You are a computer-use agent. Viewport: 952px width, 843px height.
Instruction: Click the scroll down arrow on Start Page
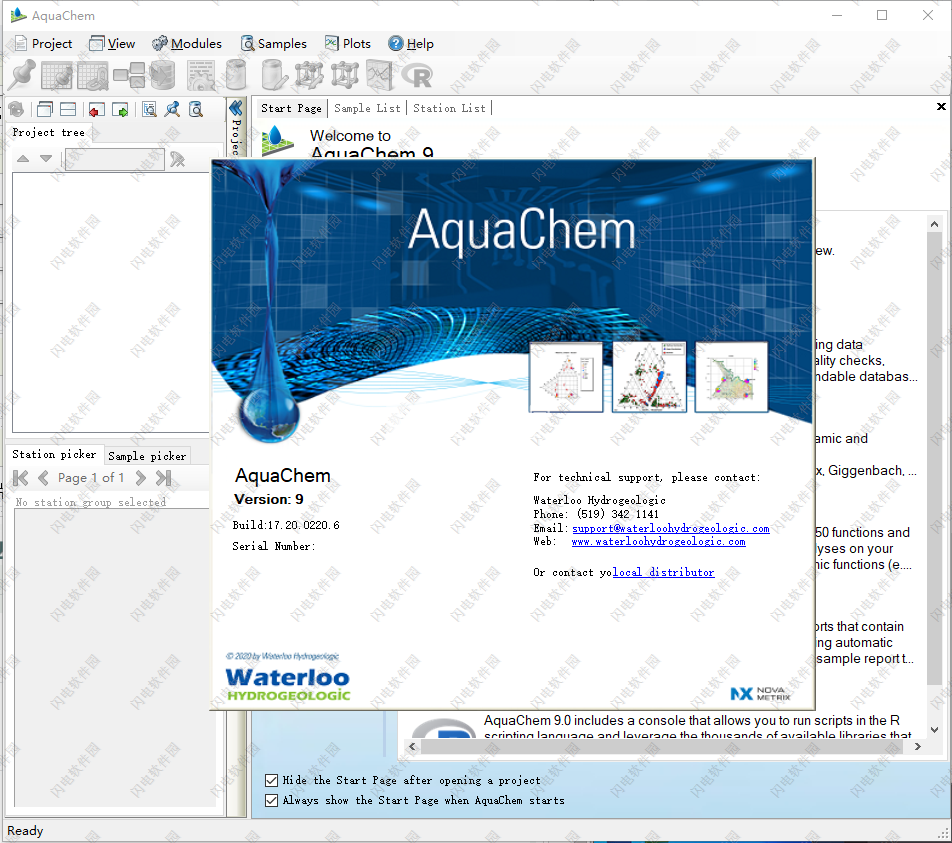[x=934, y=729]
